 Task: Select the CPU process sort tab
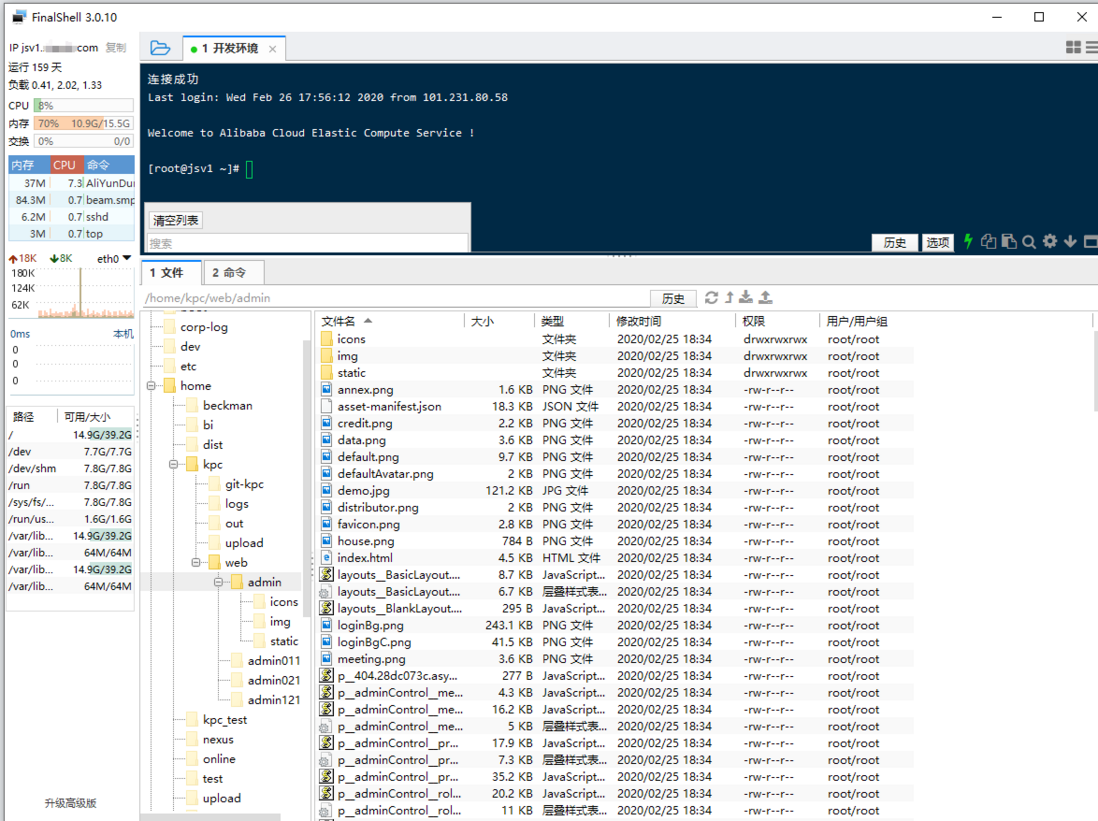click(x=65, y=165)
